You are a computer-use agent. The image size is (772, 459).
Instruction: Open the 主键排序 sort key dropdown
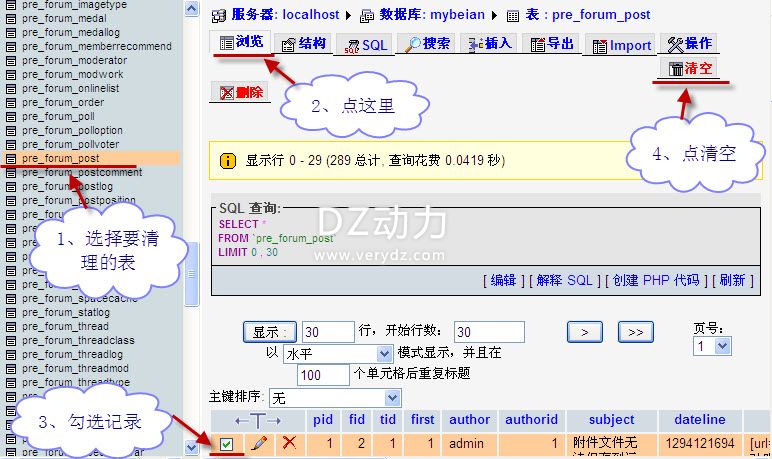(x=335, y=397)
